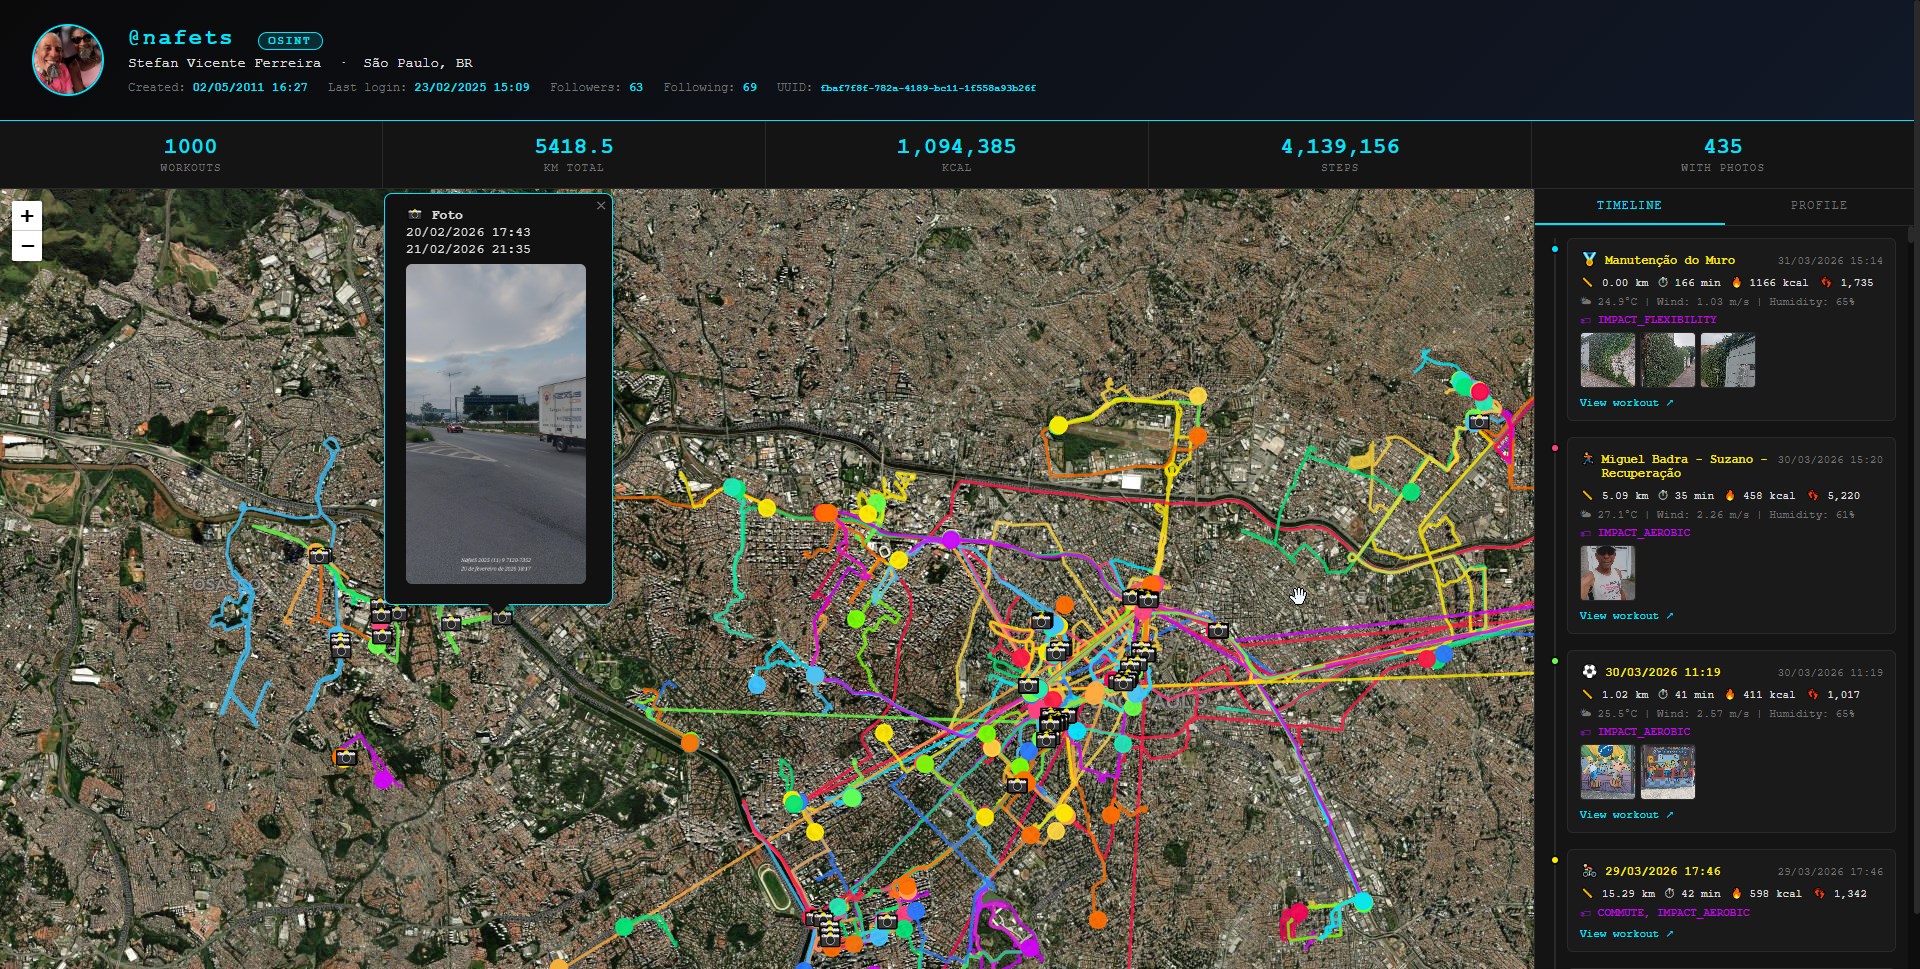Click the camera marker under the popup tip
1920x969 pixels.
(502, 618)
